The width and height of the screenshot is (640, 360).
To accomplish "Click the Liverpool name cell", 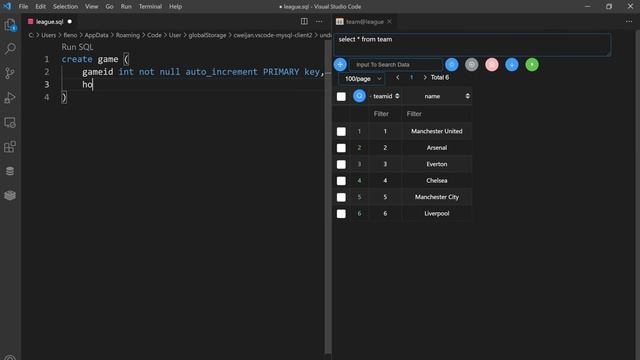I will point(437,213).
